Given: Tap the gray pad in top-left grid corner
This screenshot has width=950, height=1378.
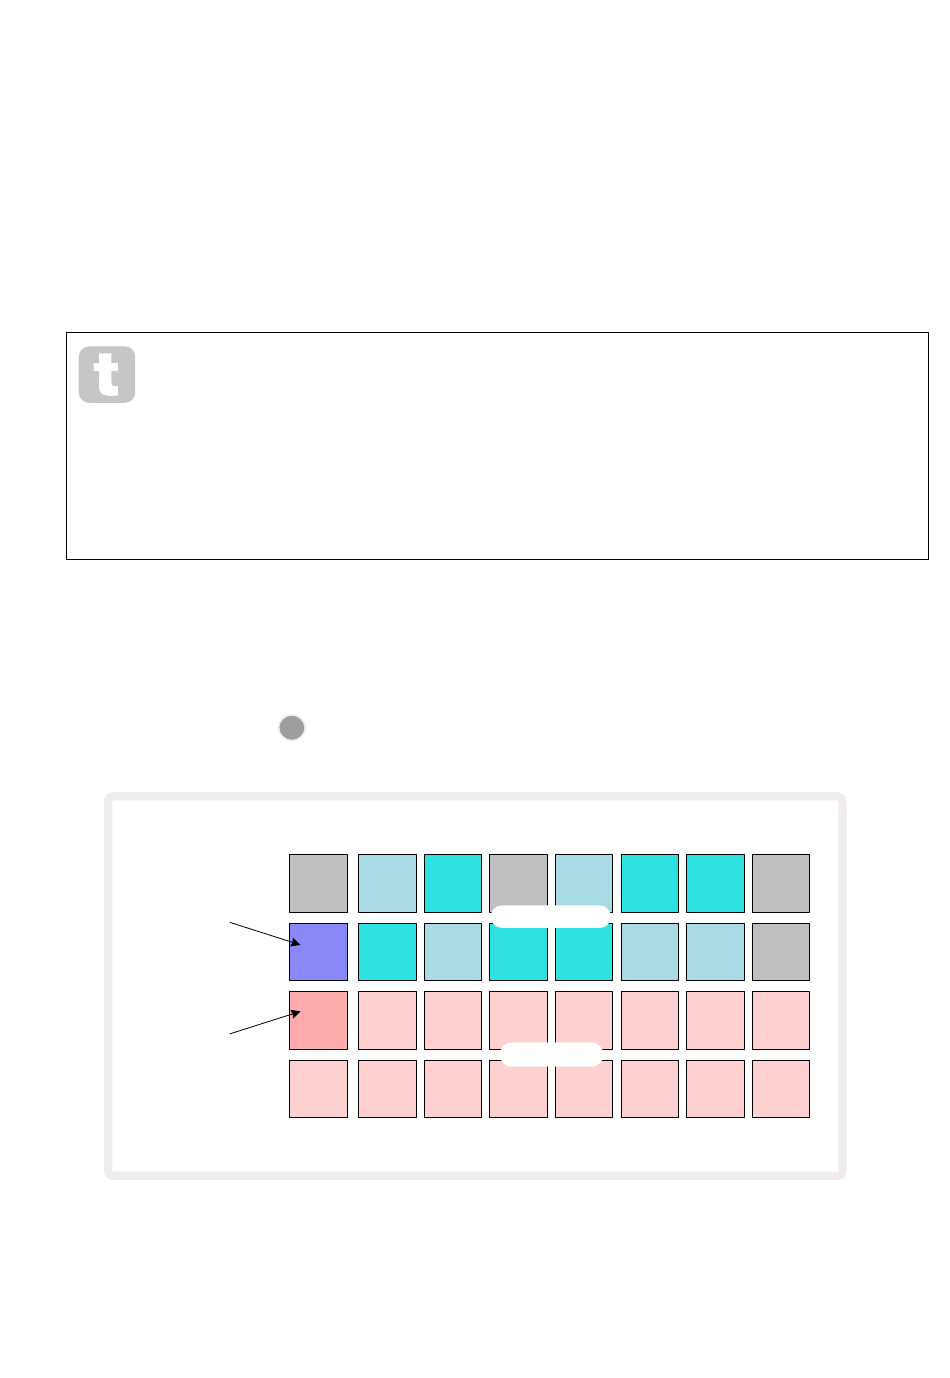Looking at the screenshot, I should click(x=319, y=883).
